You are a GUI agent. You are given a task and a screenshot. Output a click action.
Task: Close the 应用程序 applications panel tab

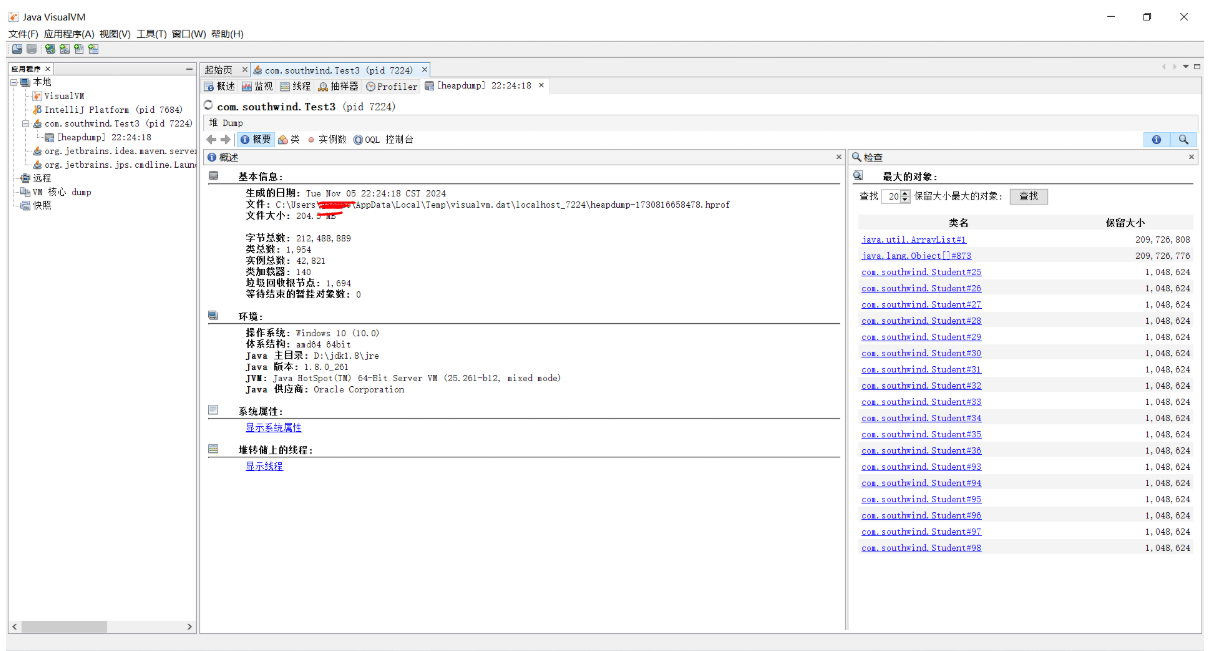48,69
